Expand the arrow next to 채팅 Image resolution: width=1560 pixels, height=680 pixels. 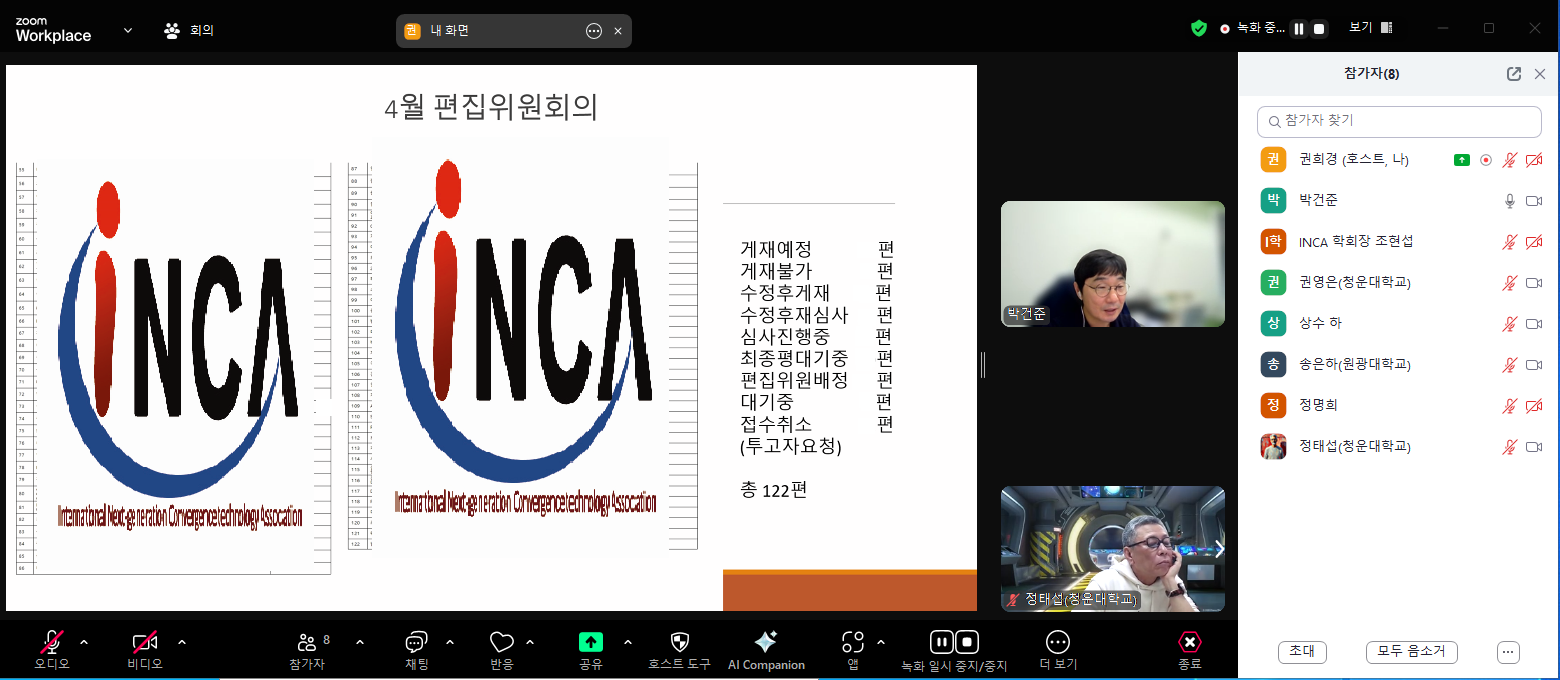pos(449,642)
